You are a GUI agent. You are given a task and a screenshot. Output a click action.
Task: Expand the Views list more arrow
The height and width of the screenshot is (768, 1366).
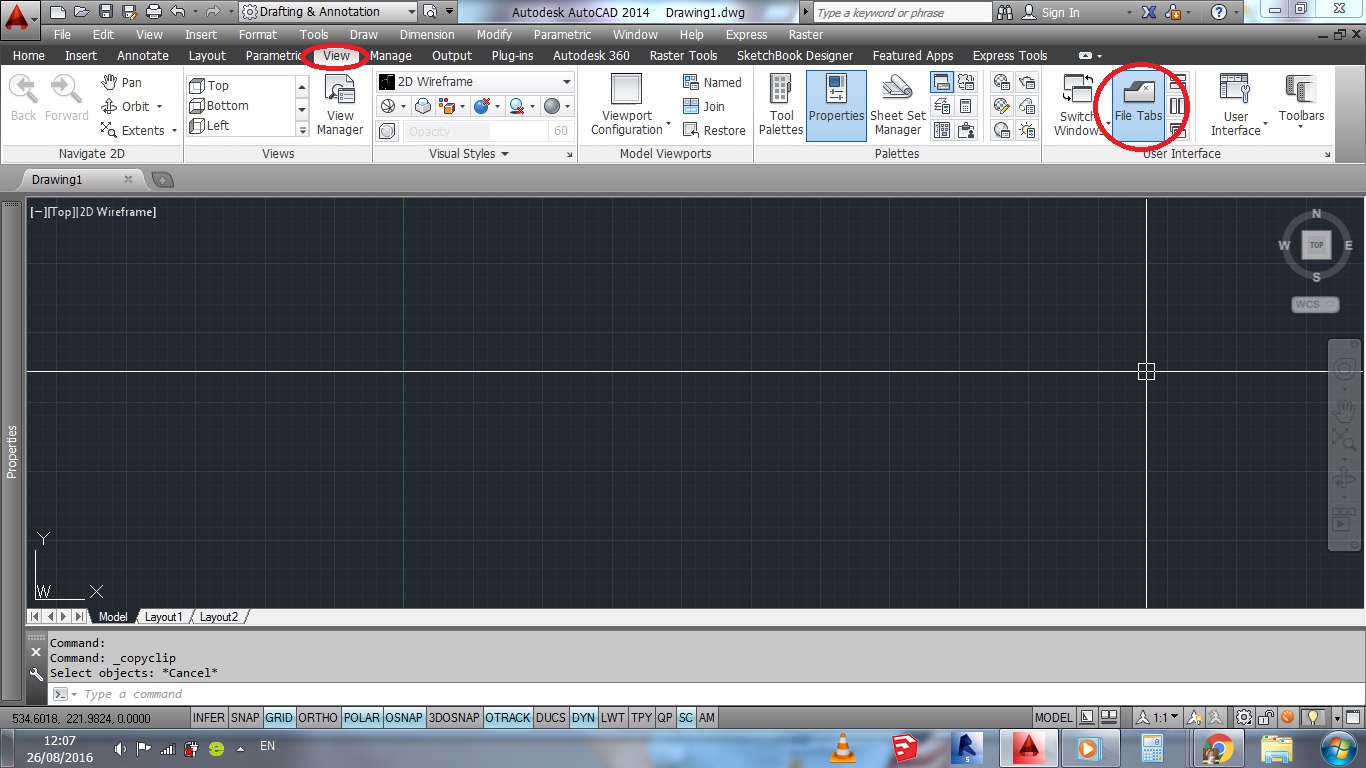302,130
